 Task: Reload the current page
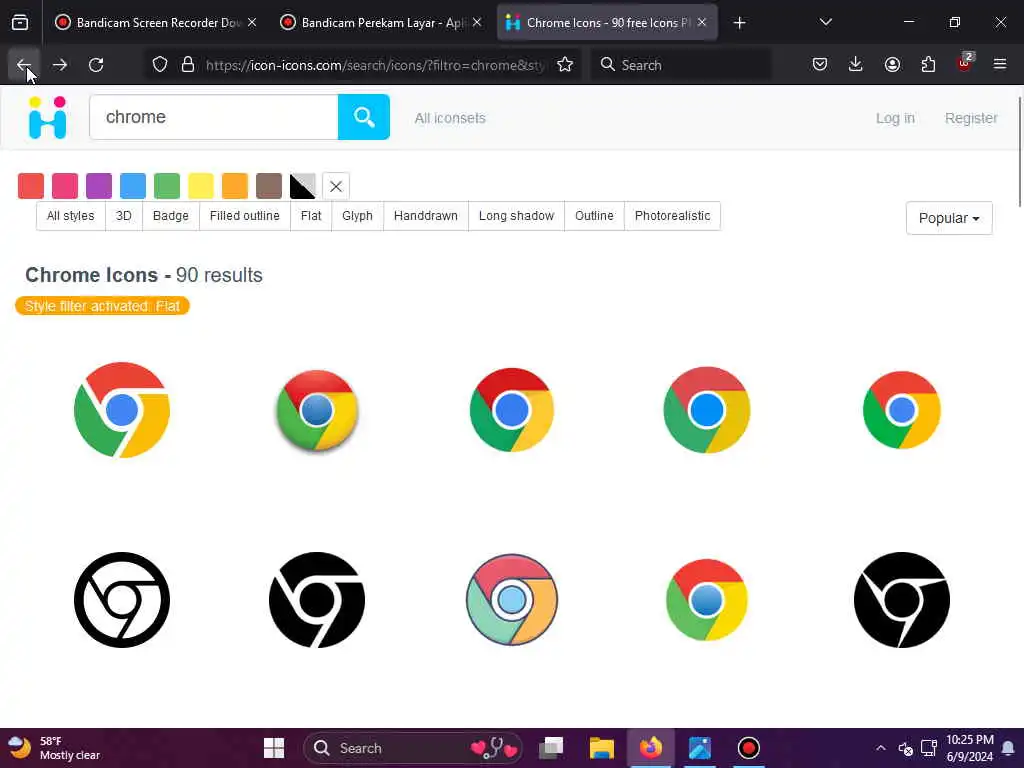(x=96, y=65)
